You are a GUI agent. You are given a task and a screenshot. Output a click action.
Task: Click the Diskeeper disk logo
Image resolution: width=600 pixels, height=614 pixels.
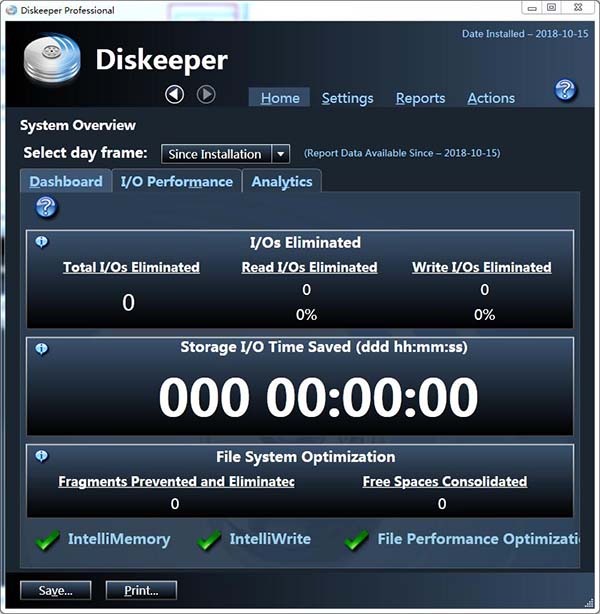52,59
